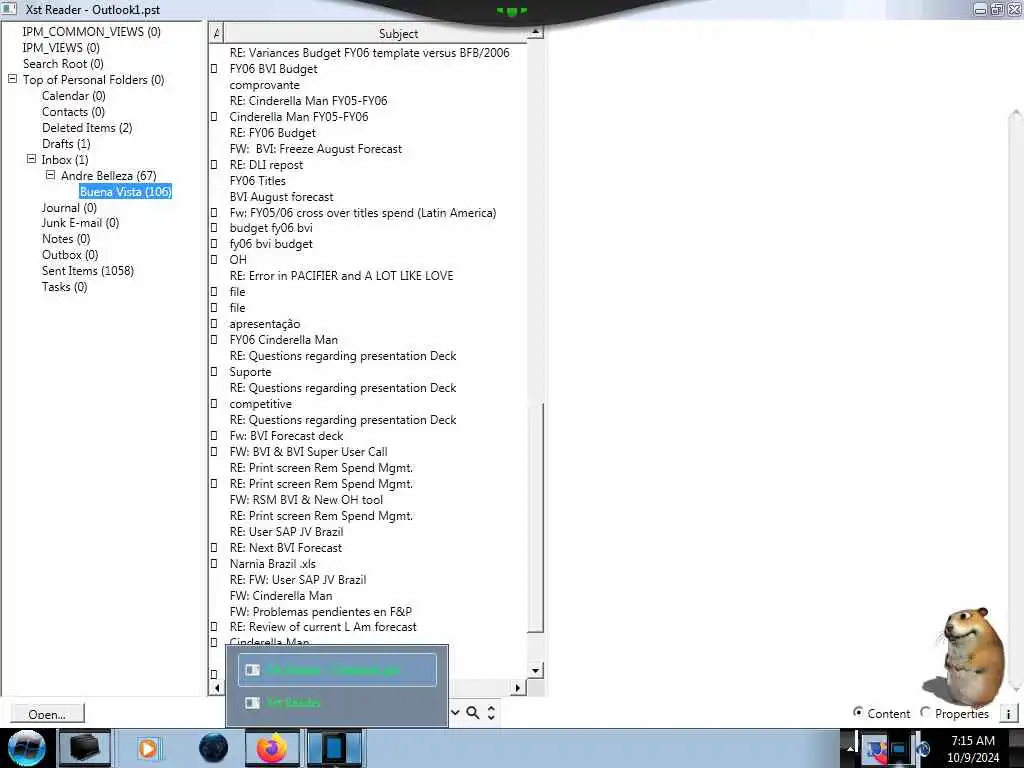Click the dark globe taskbar icon

[214, 748]
